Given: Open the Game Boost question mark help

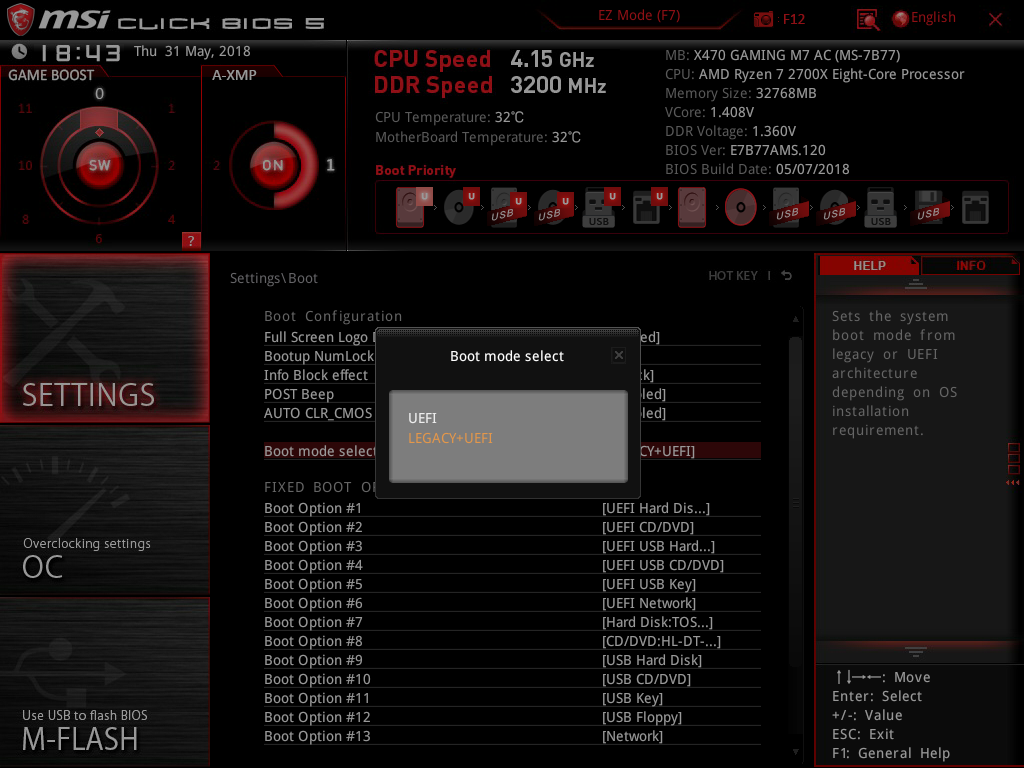Looking at the screenshot, I should [191, 240].
